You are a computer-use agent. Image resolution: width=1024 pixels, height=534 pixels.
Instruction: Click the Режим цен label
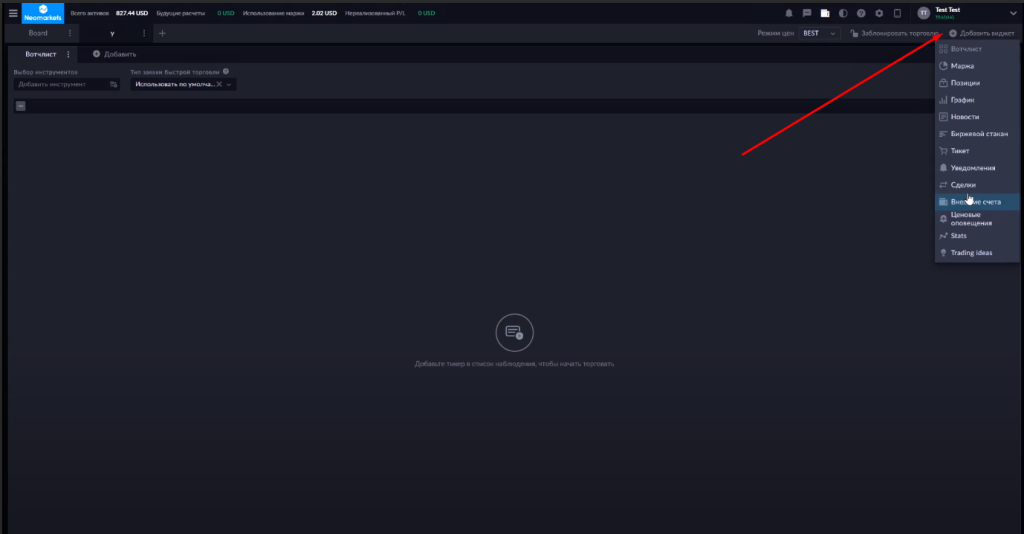[775, 33]
